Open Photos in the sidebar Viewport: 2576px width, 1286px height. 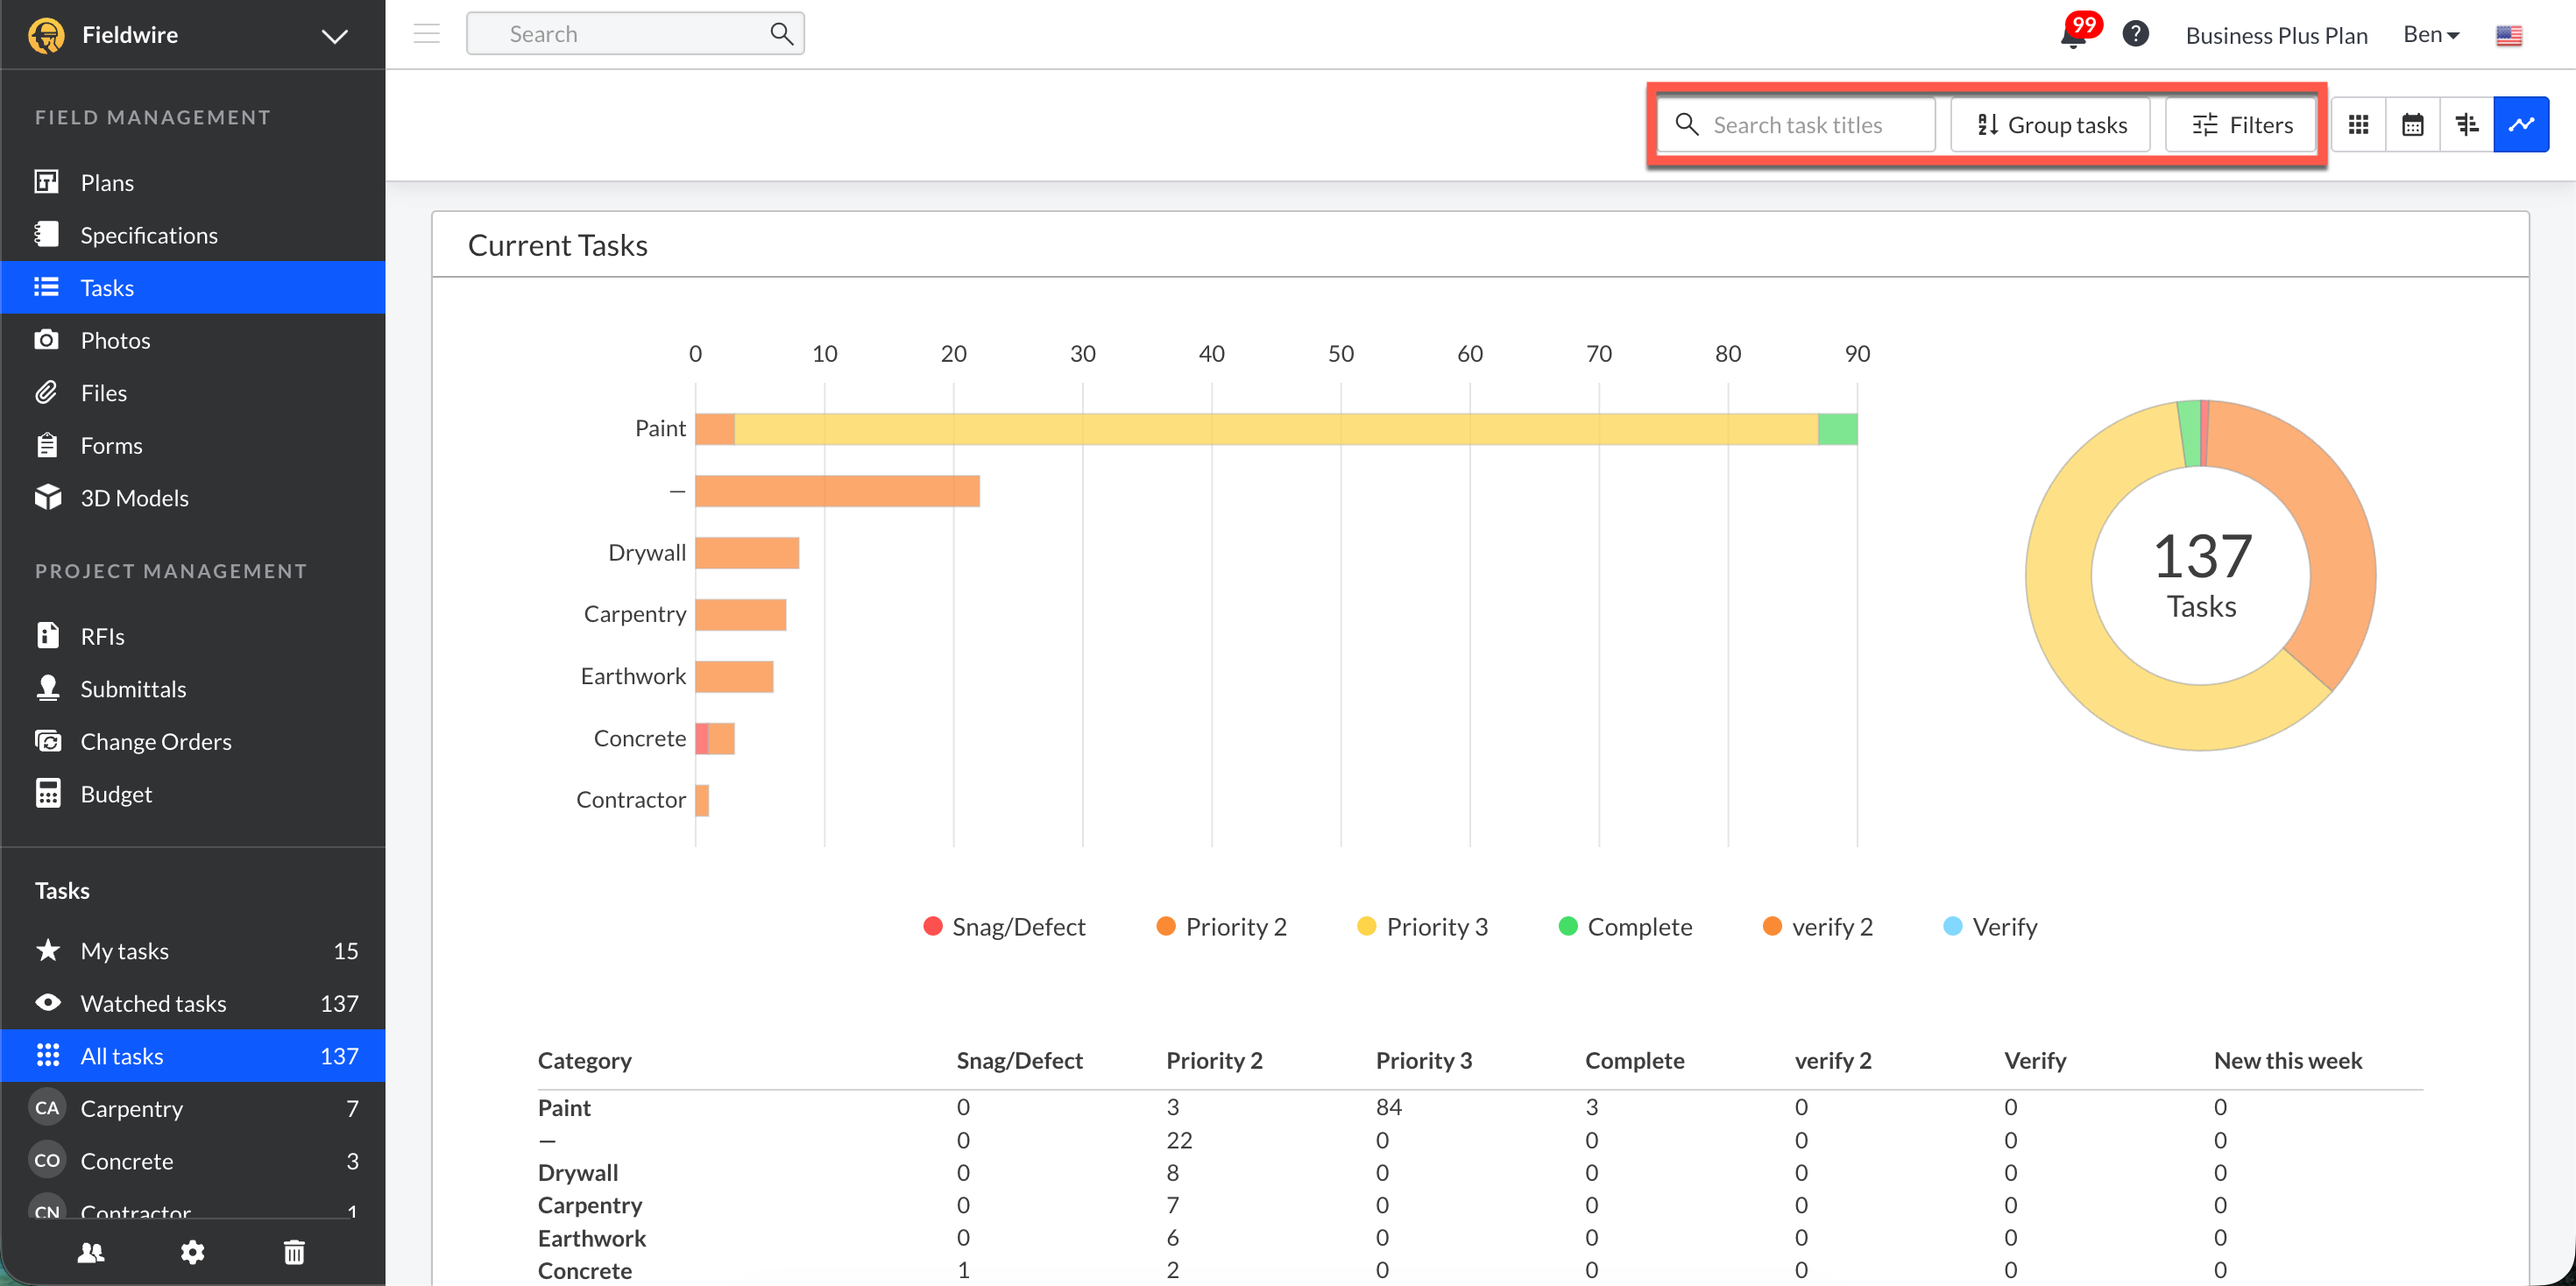(x=115, y=340)
